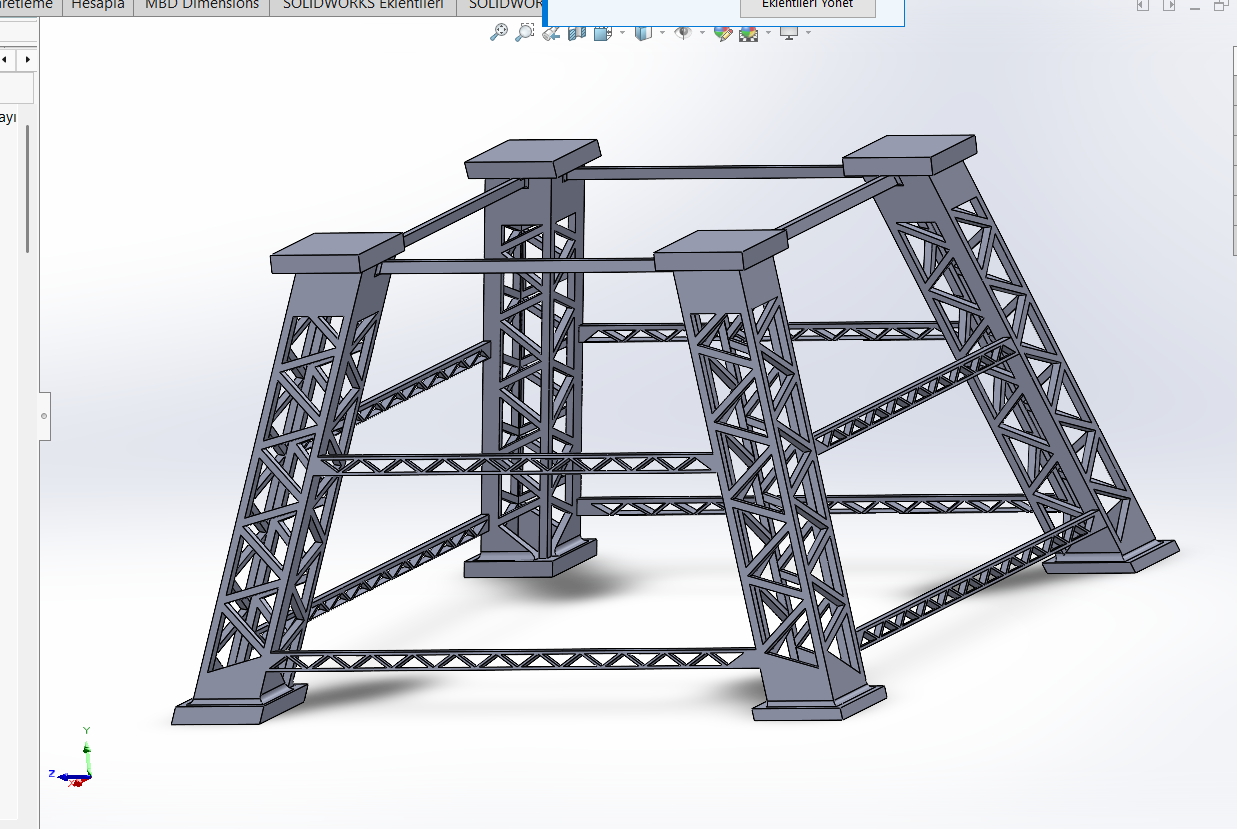Toggle the Hide/Show Items eye icon

pyautogui.click(x=683, y=32)
